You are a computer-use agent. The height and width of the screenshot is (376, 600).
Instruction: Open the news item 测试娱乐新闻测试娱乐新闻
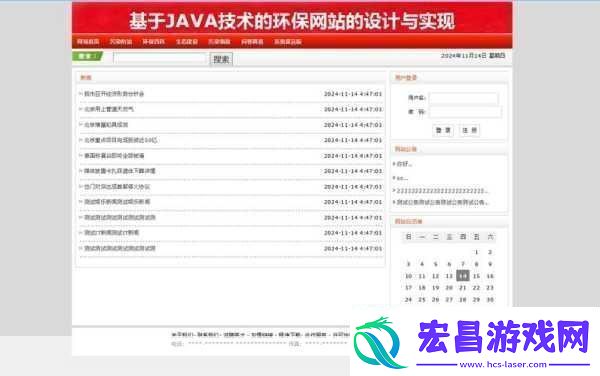[x=117, y=202]
